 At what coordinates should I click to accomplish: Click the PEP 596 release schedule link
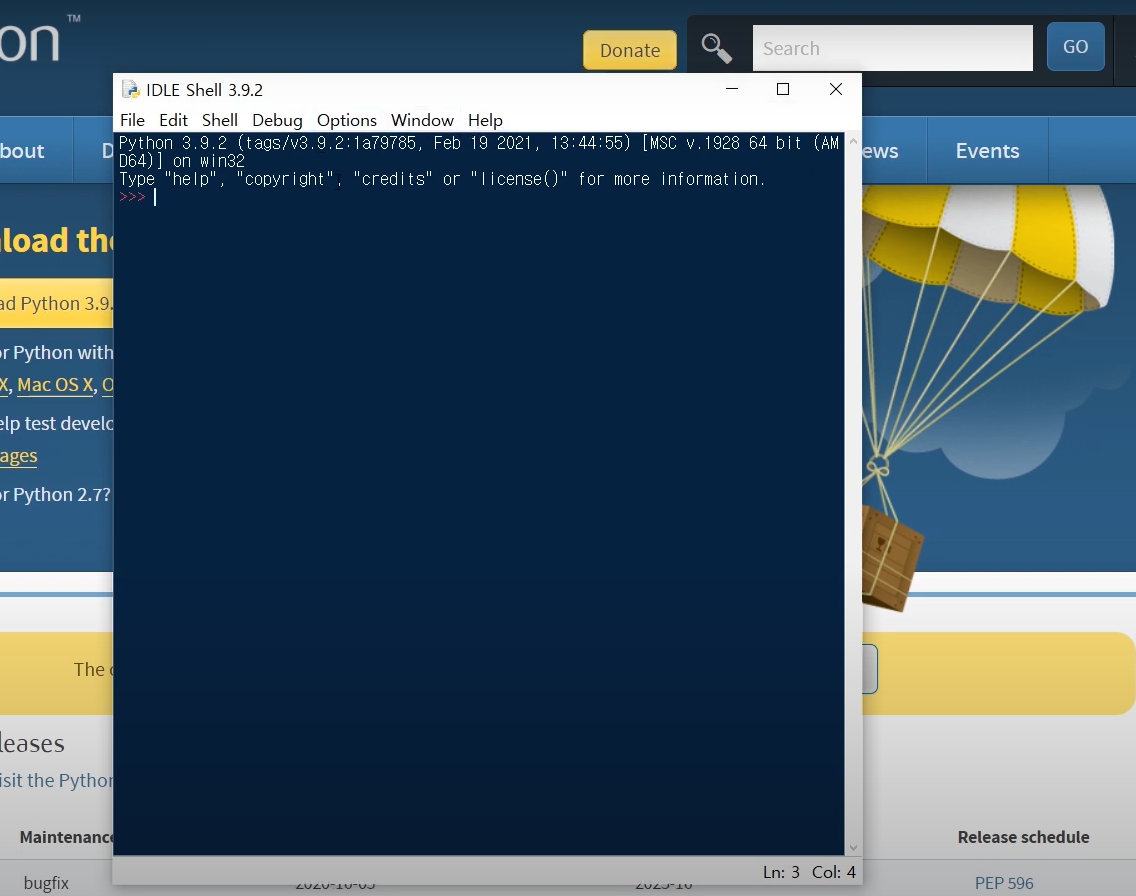pos(1003,883)
